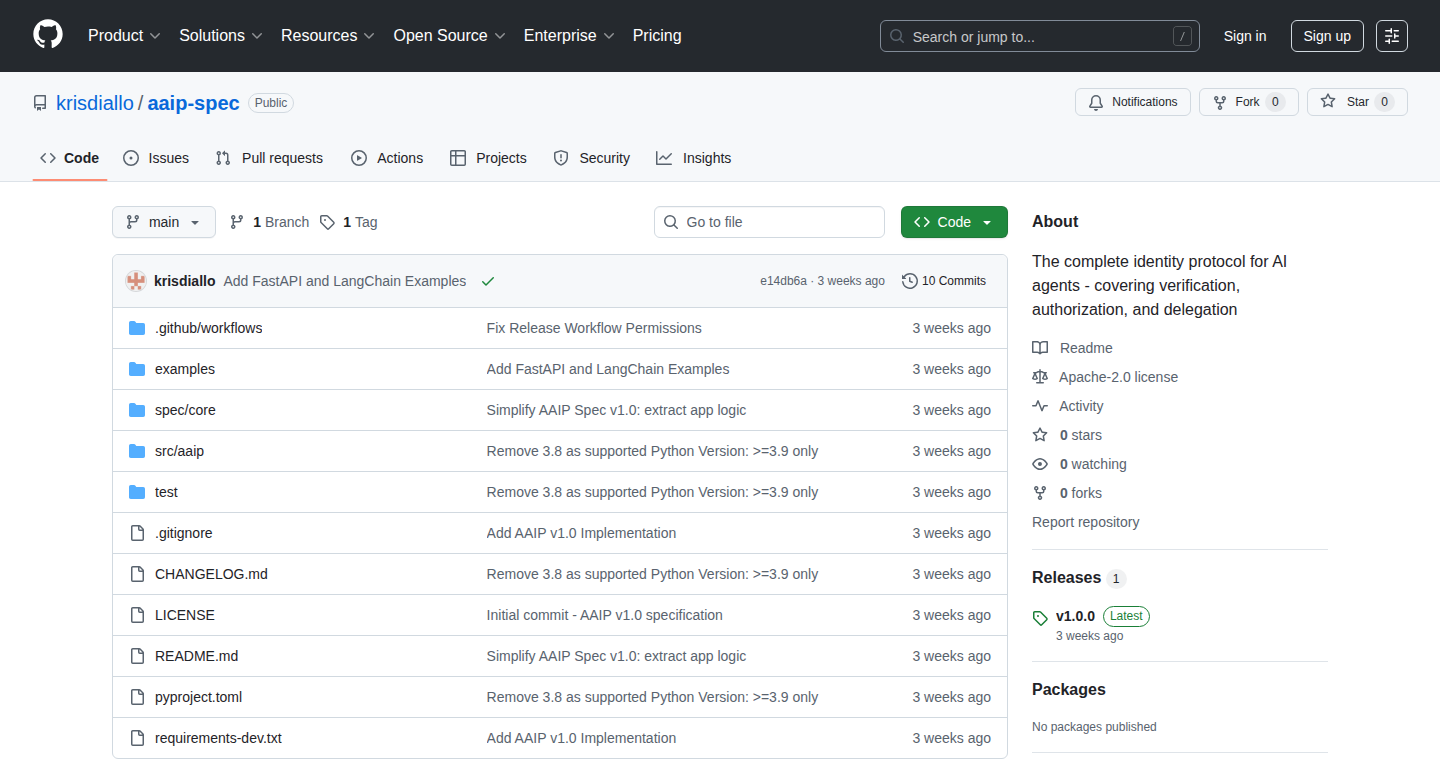The image size is (1440, 761).
Task: Open pyproject.toml file
Action: [198, 697]
